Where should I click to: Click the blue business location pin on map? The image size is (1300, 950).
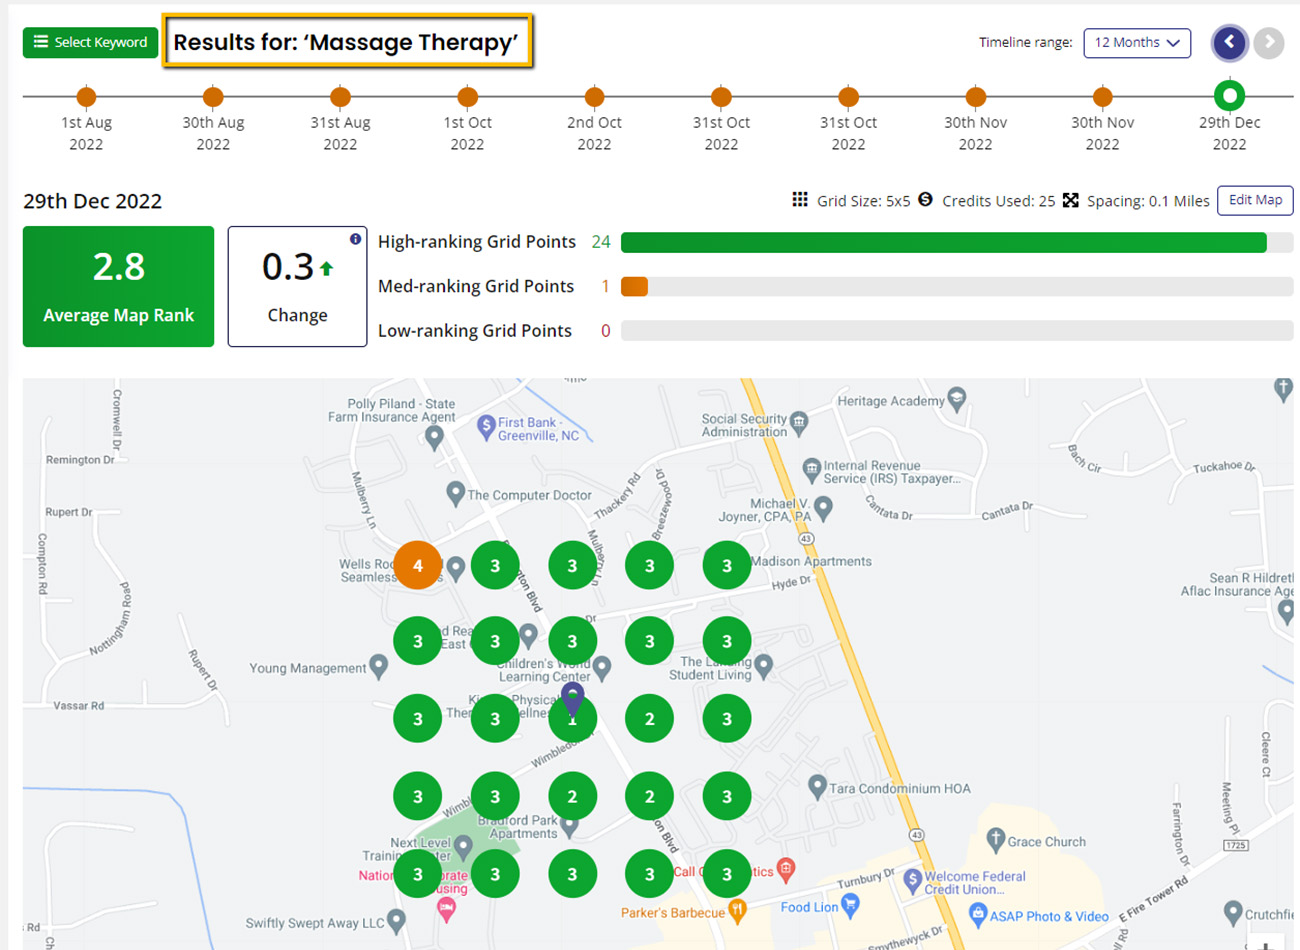[x=572, y=698]
